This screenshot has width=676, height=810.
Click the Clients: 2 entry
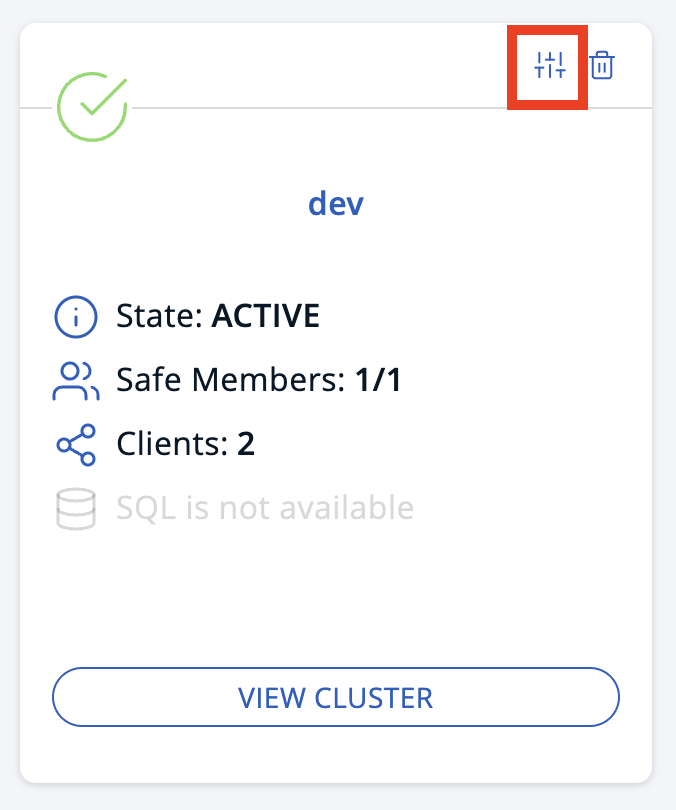pyautogui.click(x=185, y=443)
